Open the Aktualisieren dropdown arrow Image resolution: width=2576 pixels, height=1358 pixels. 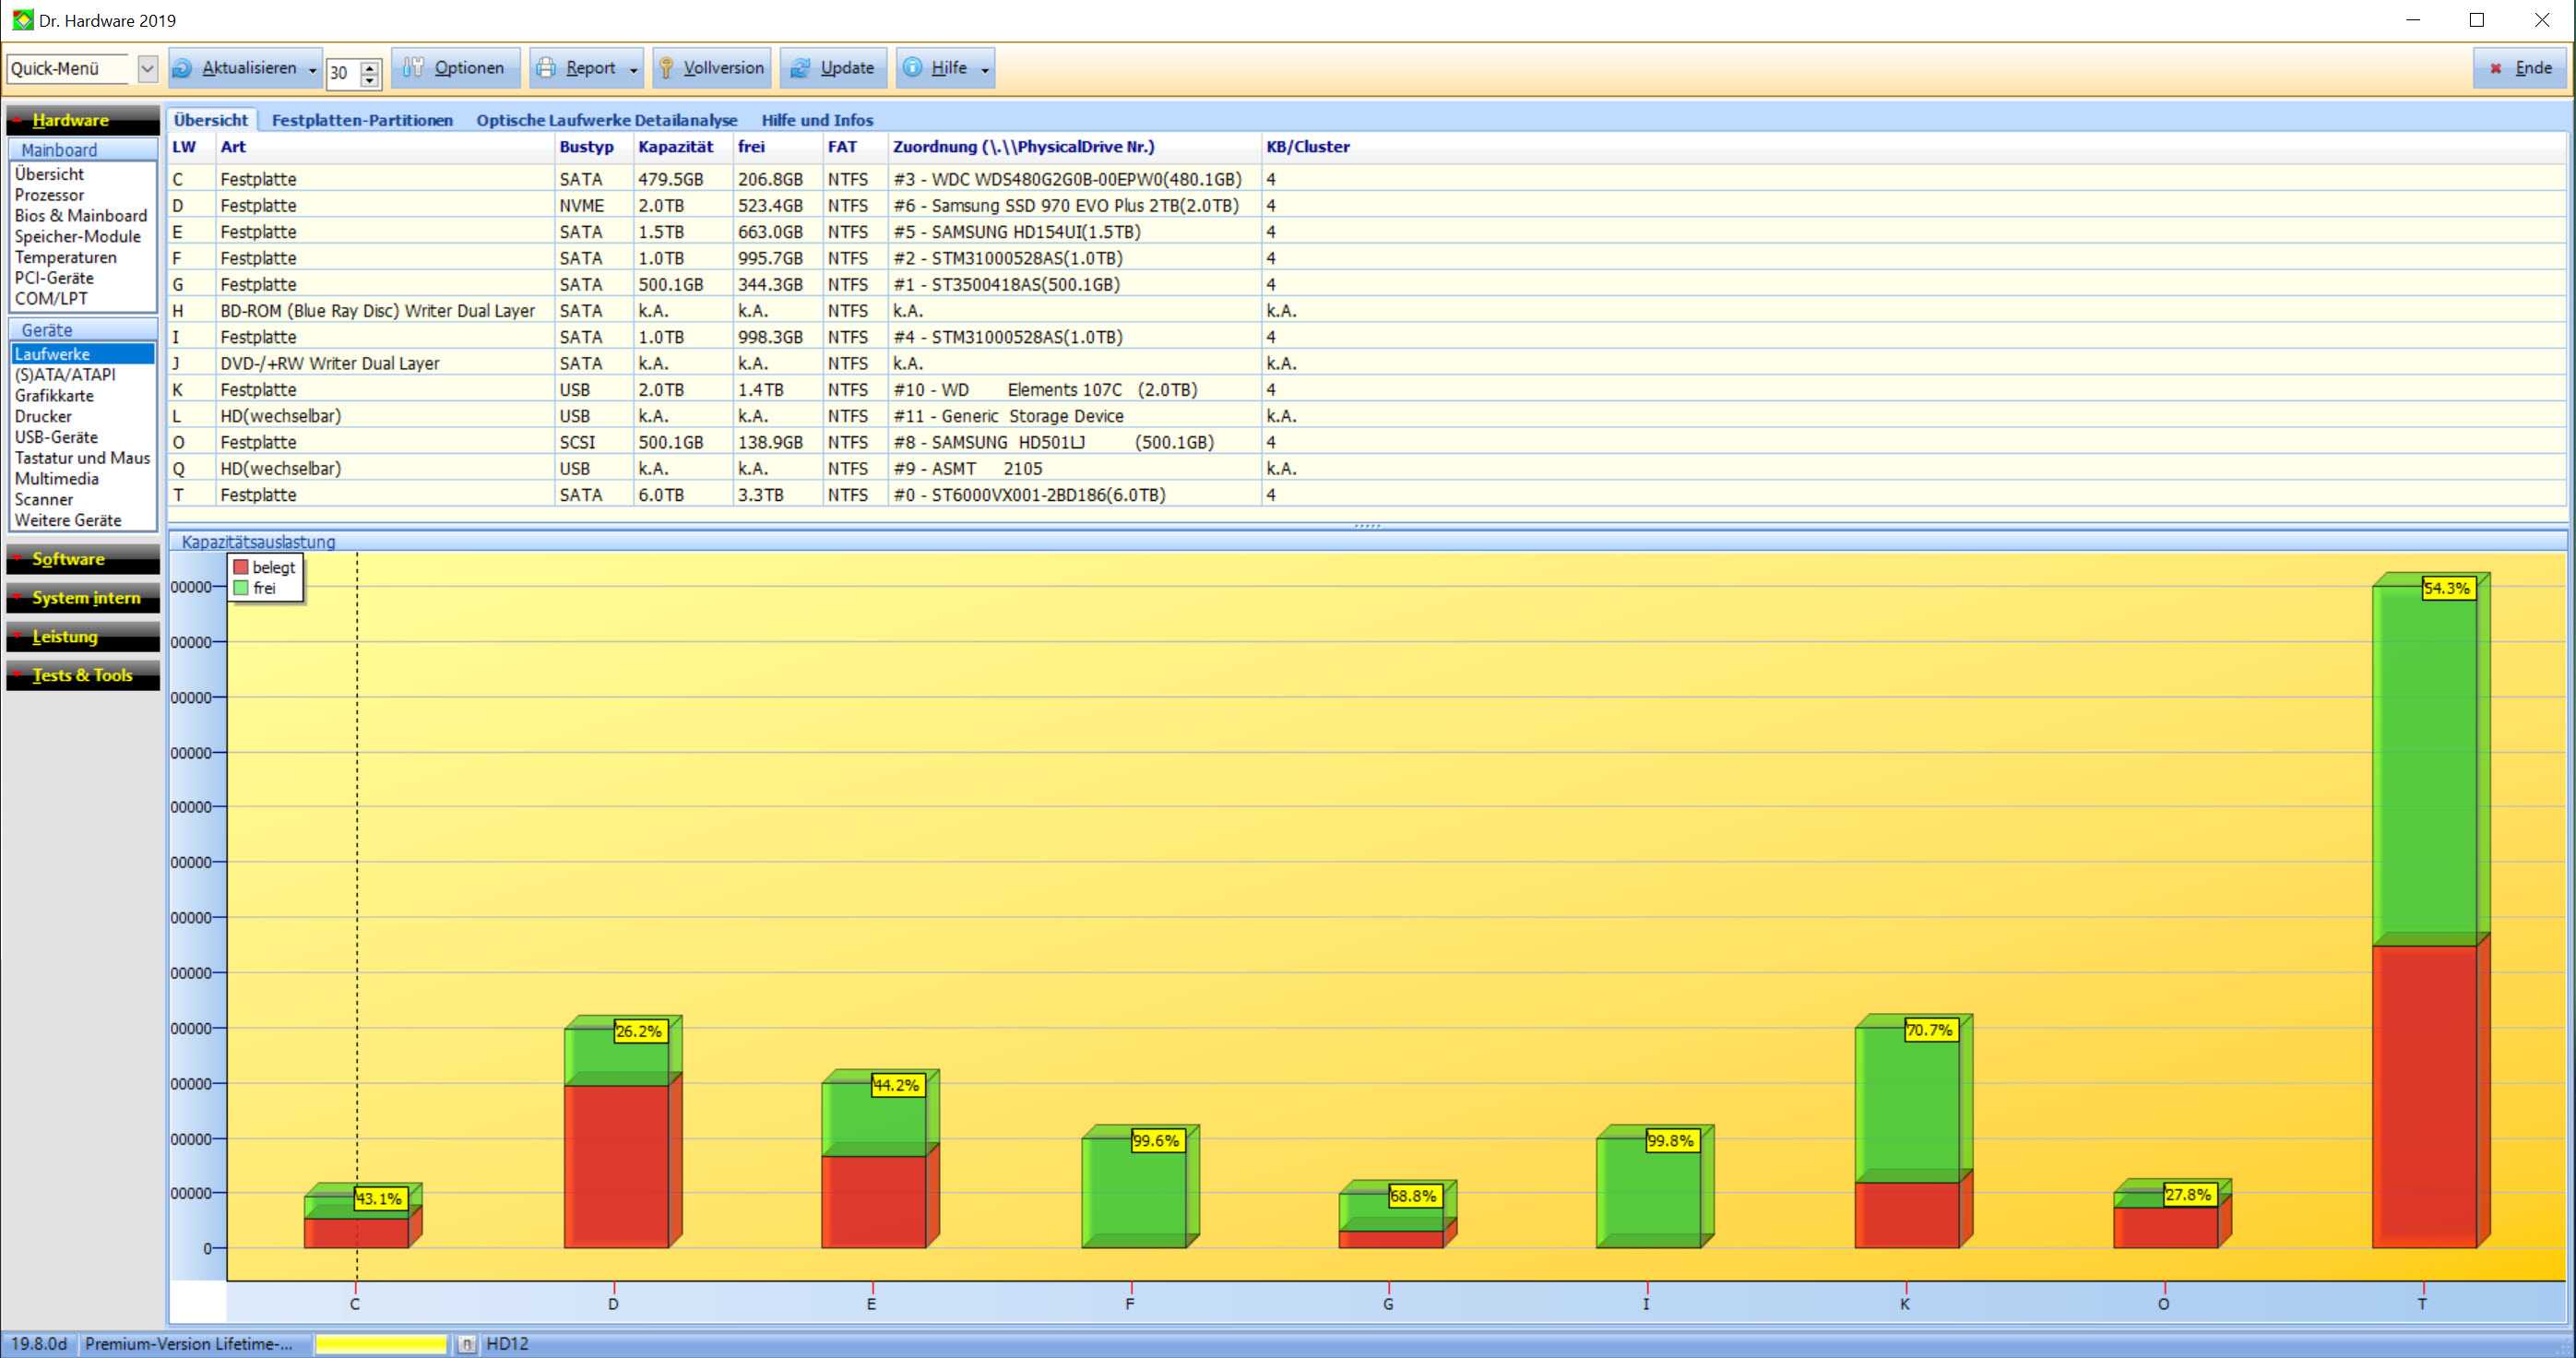313,70
